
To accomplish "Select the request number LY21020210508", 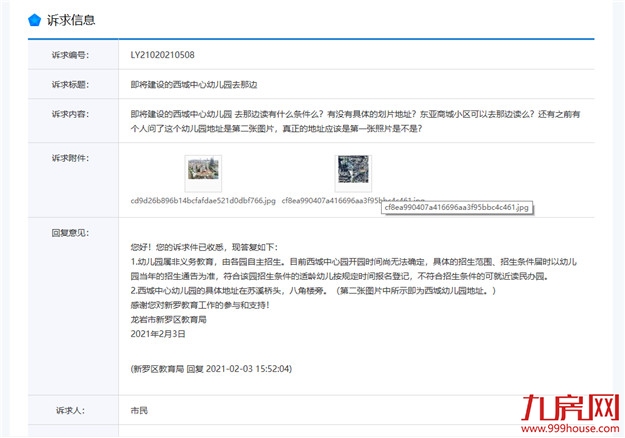I will point(163,55).
